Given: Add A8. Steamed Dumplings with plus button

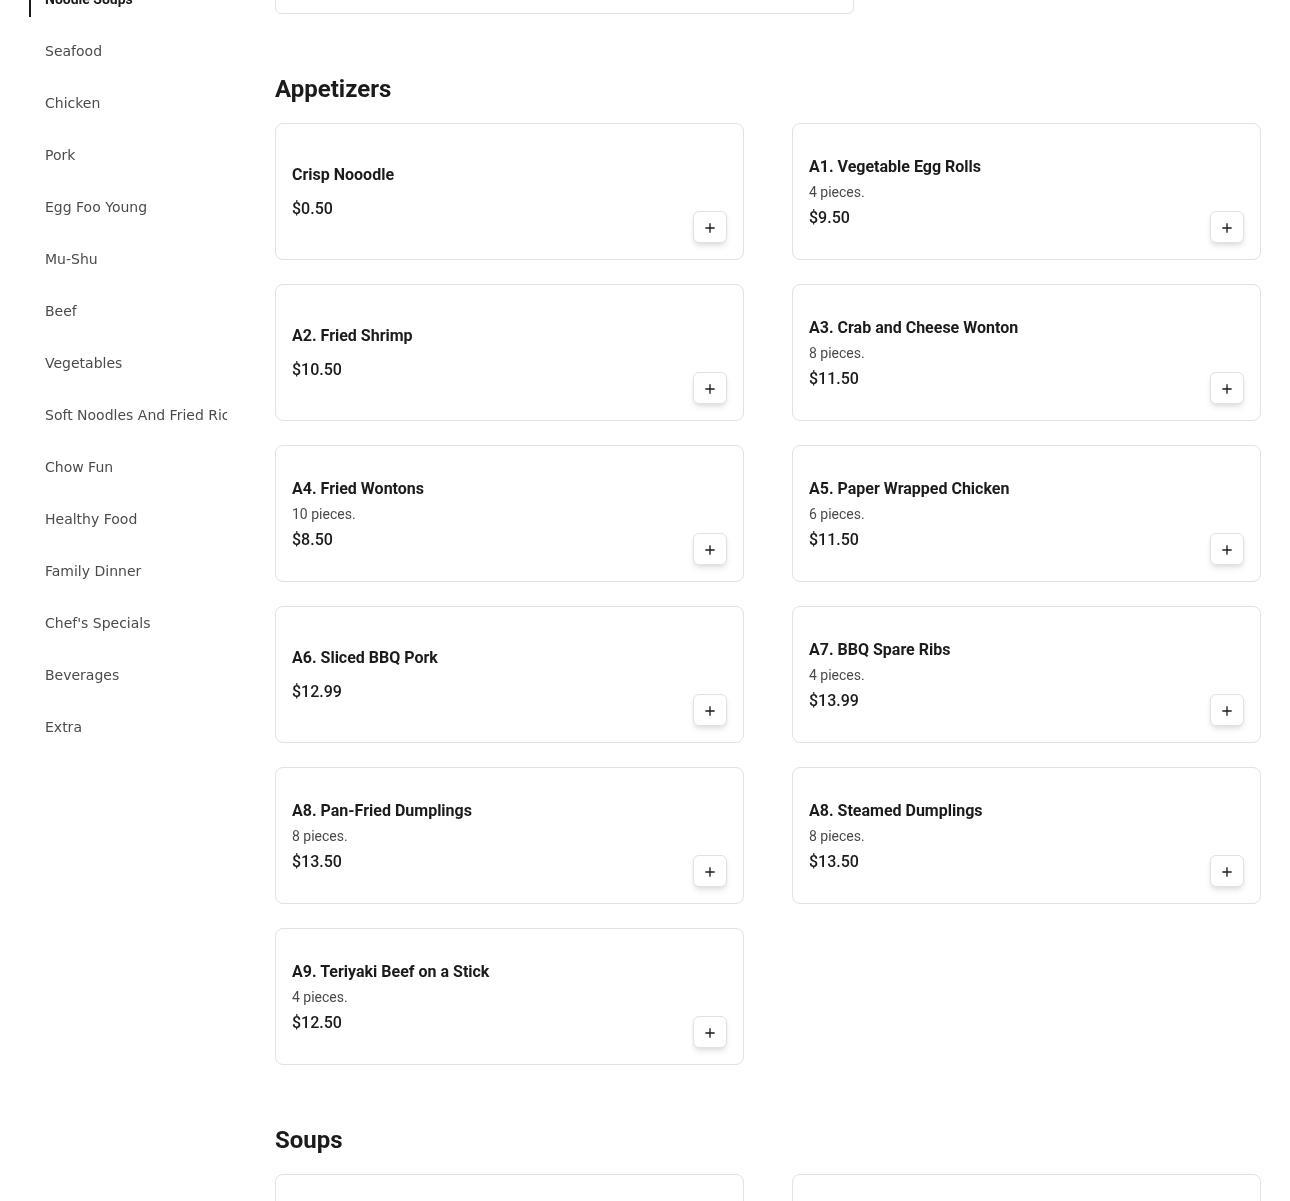Looking at the screenshot, I should click(1226, 872).
